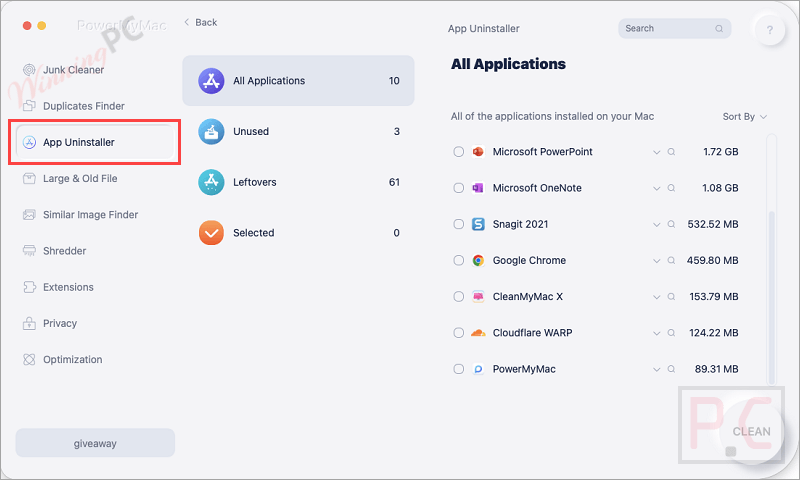Expand Cloudflare WARP file details chevron
The image size is (800, 480).
point(657,333)
